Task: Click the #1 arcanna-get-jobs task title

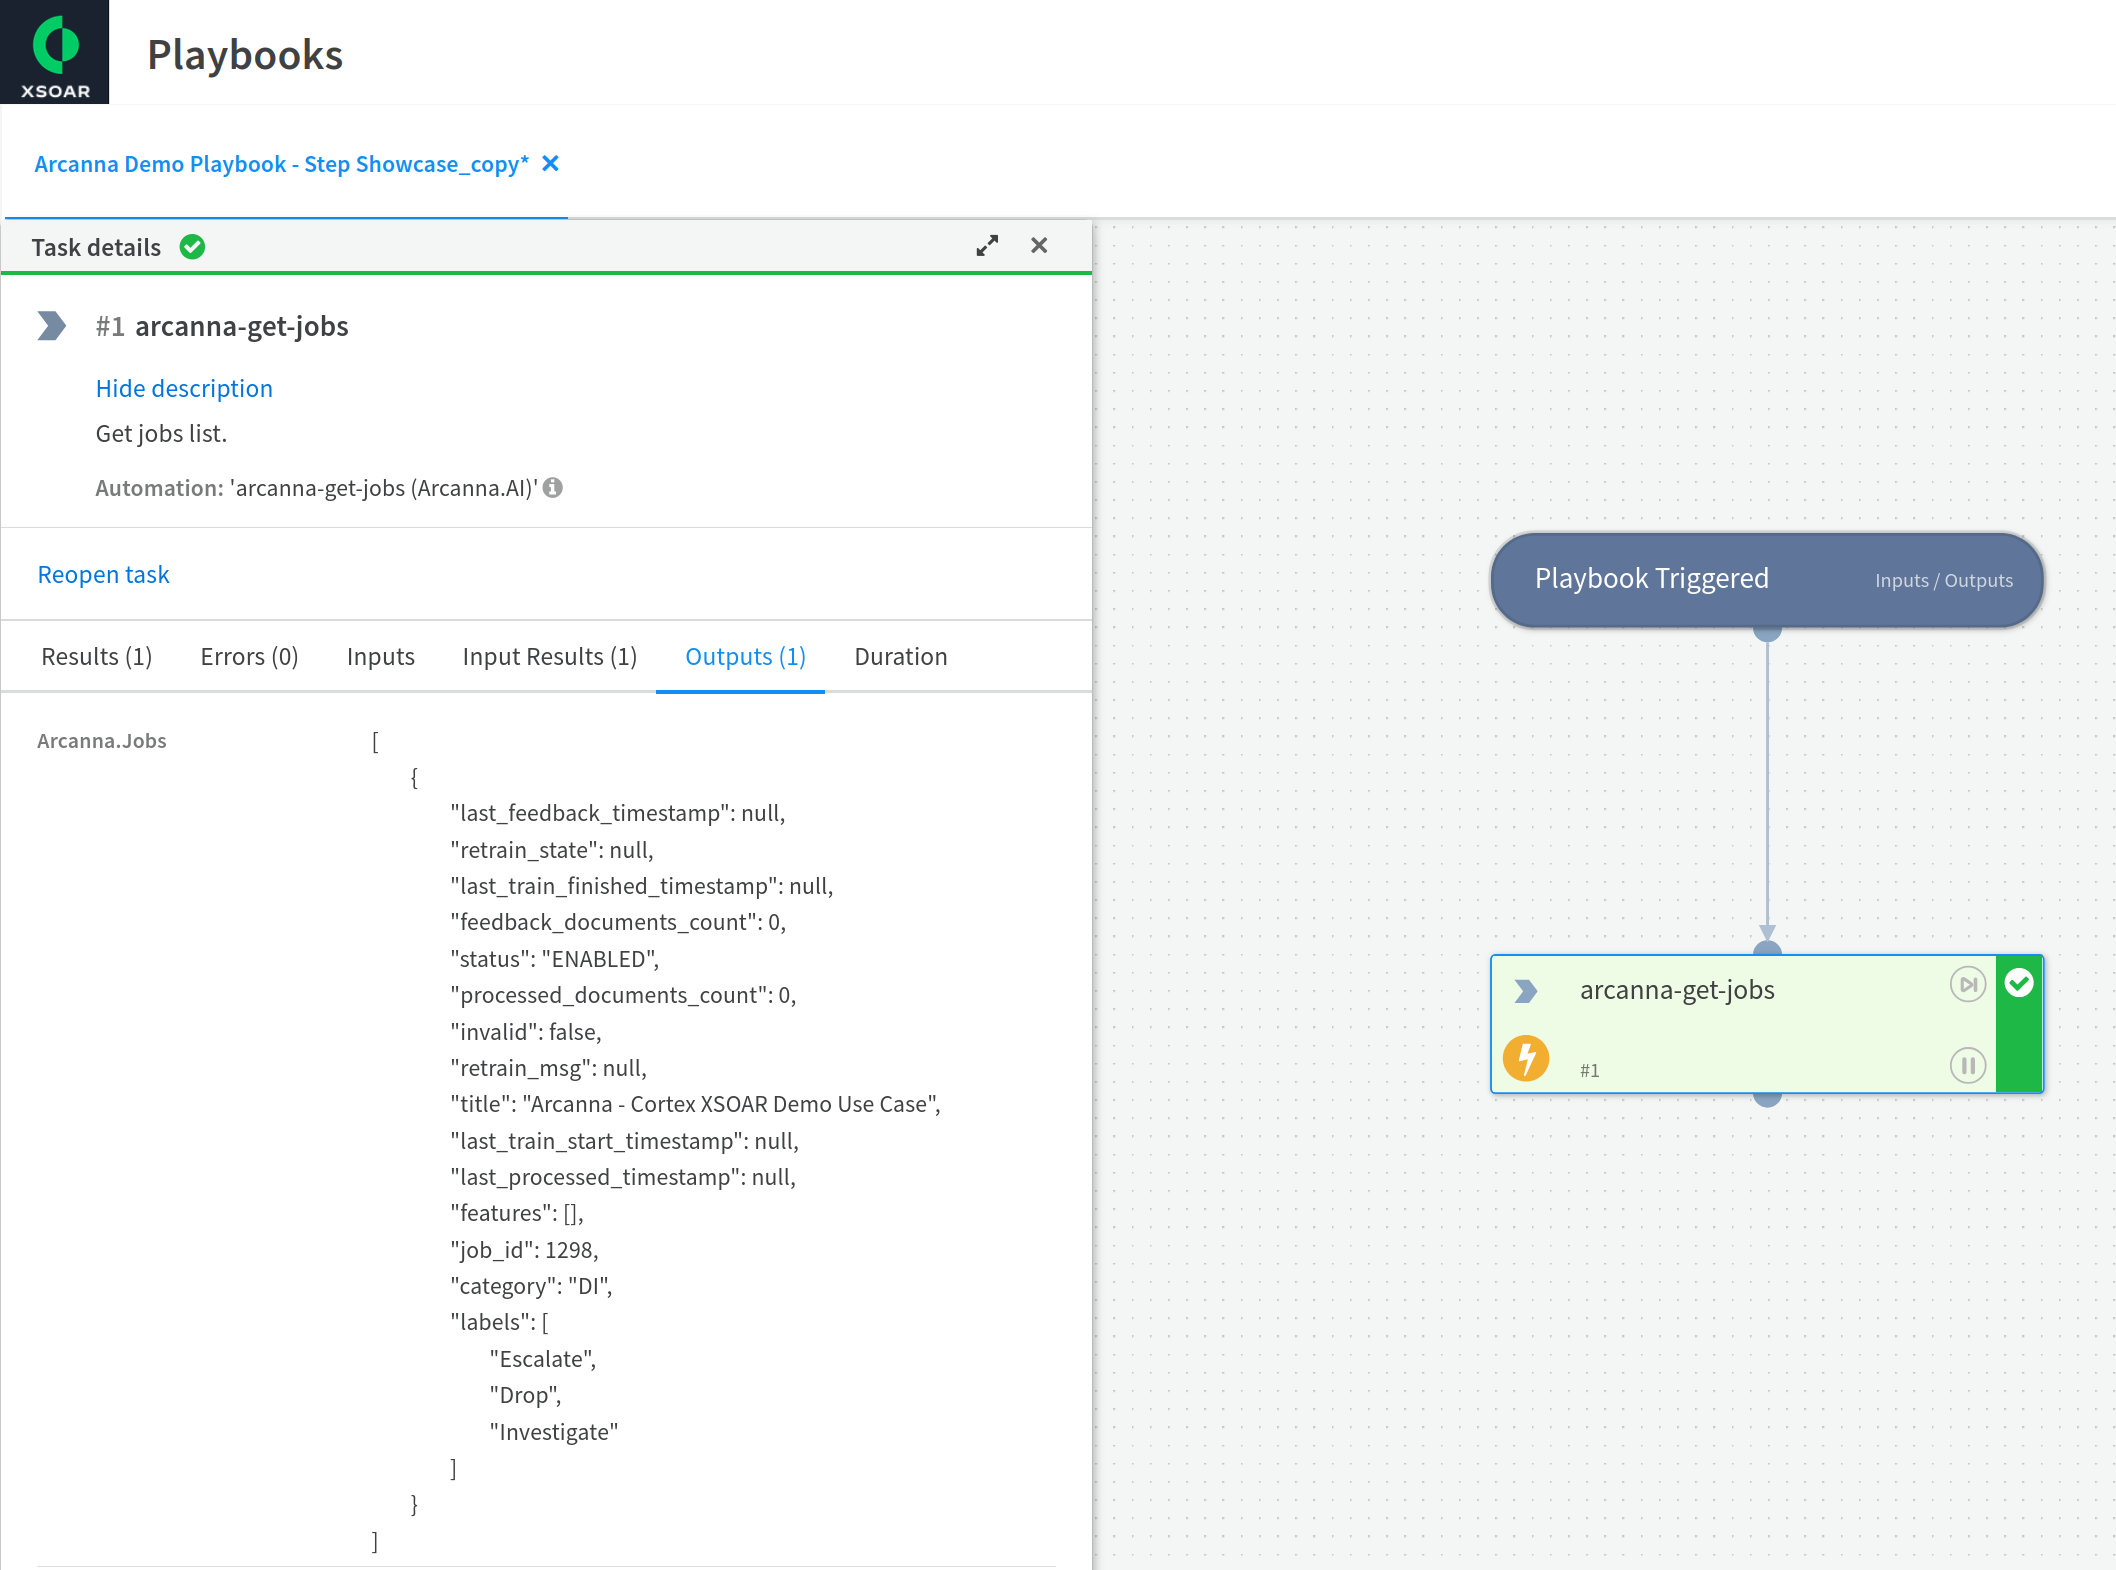Action: click(222, 326)
